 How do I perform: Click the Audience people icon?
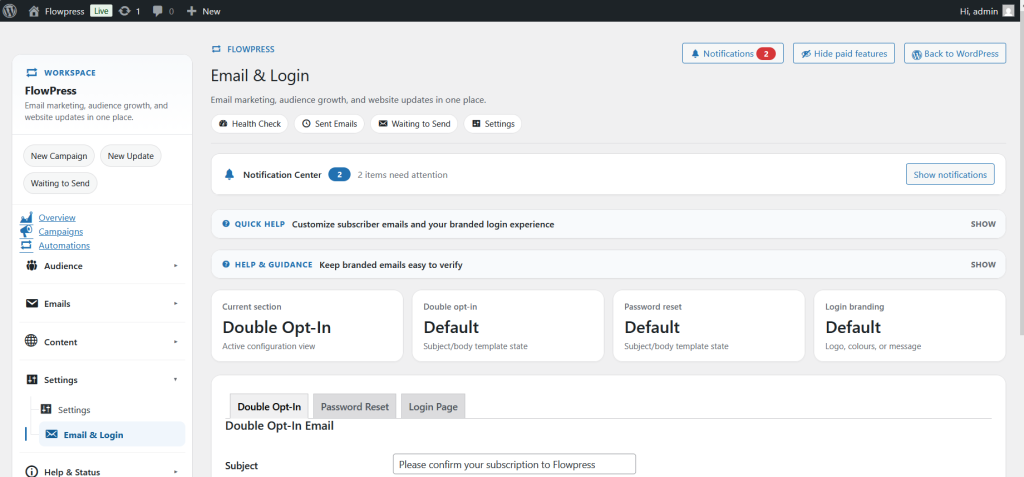[31, 265]
